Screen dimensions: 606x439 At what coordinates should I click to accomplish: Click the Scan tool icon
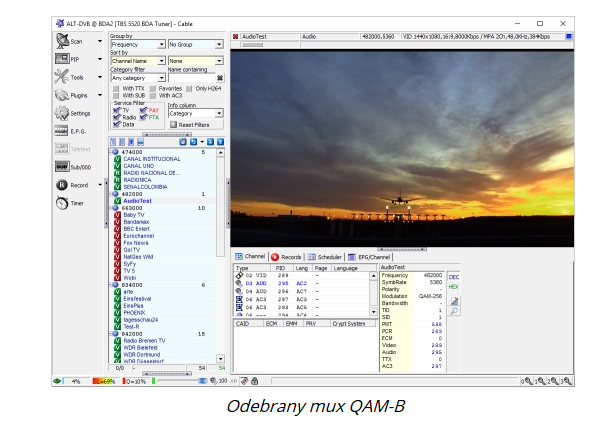coord(61,41)
